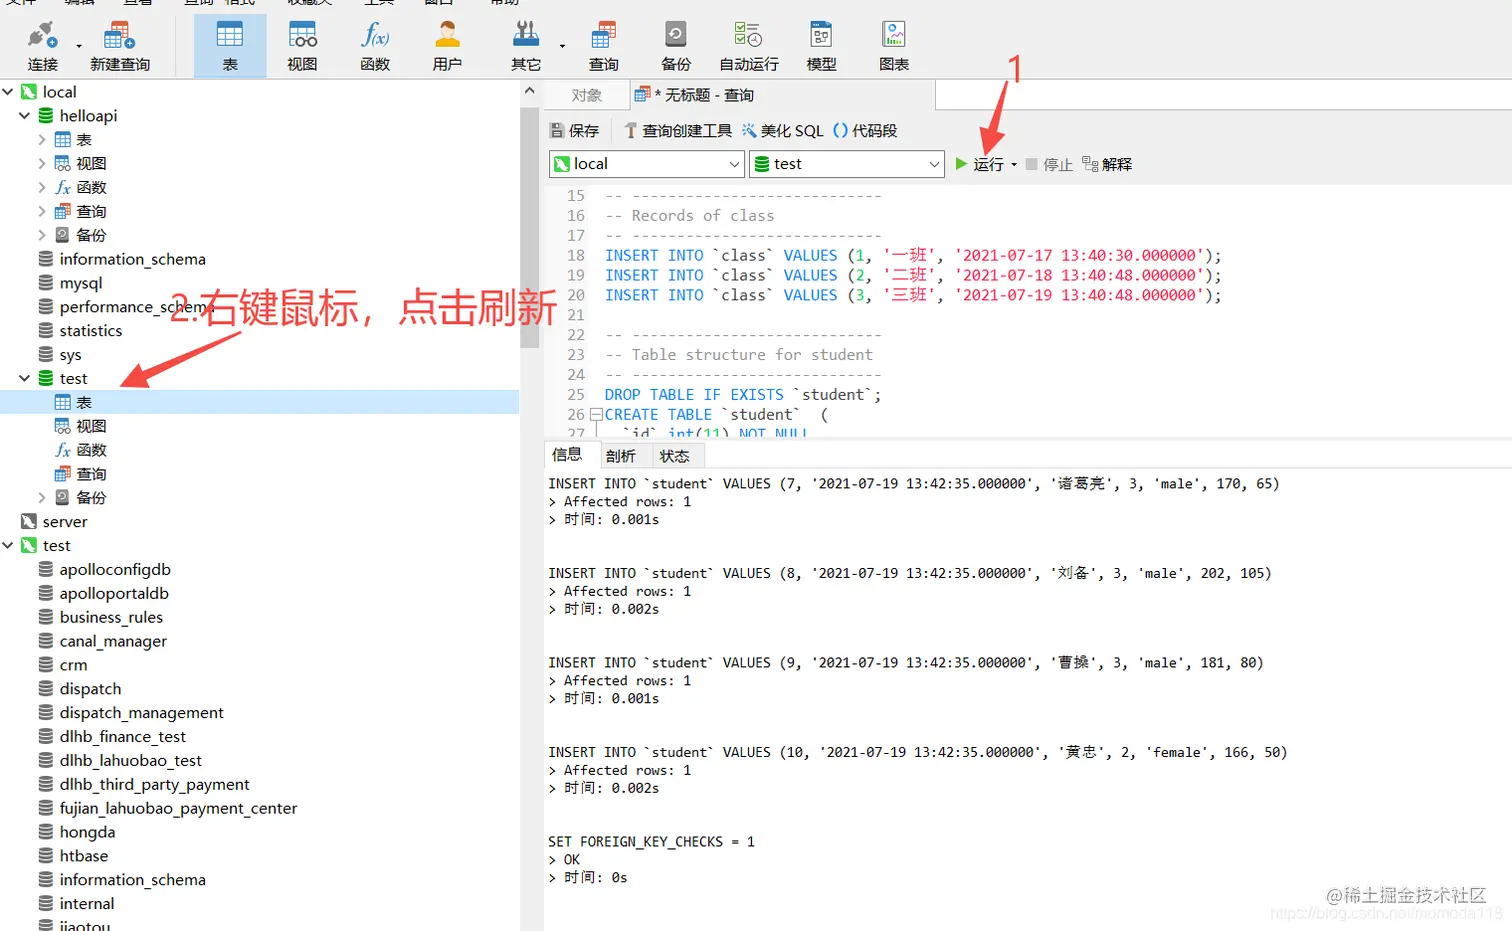Click the tree panel scroll-up arrow
The height and width of the screenshot is (931, 1512).
coord(529,91)
